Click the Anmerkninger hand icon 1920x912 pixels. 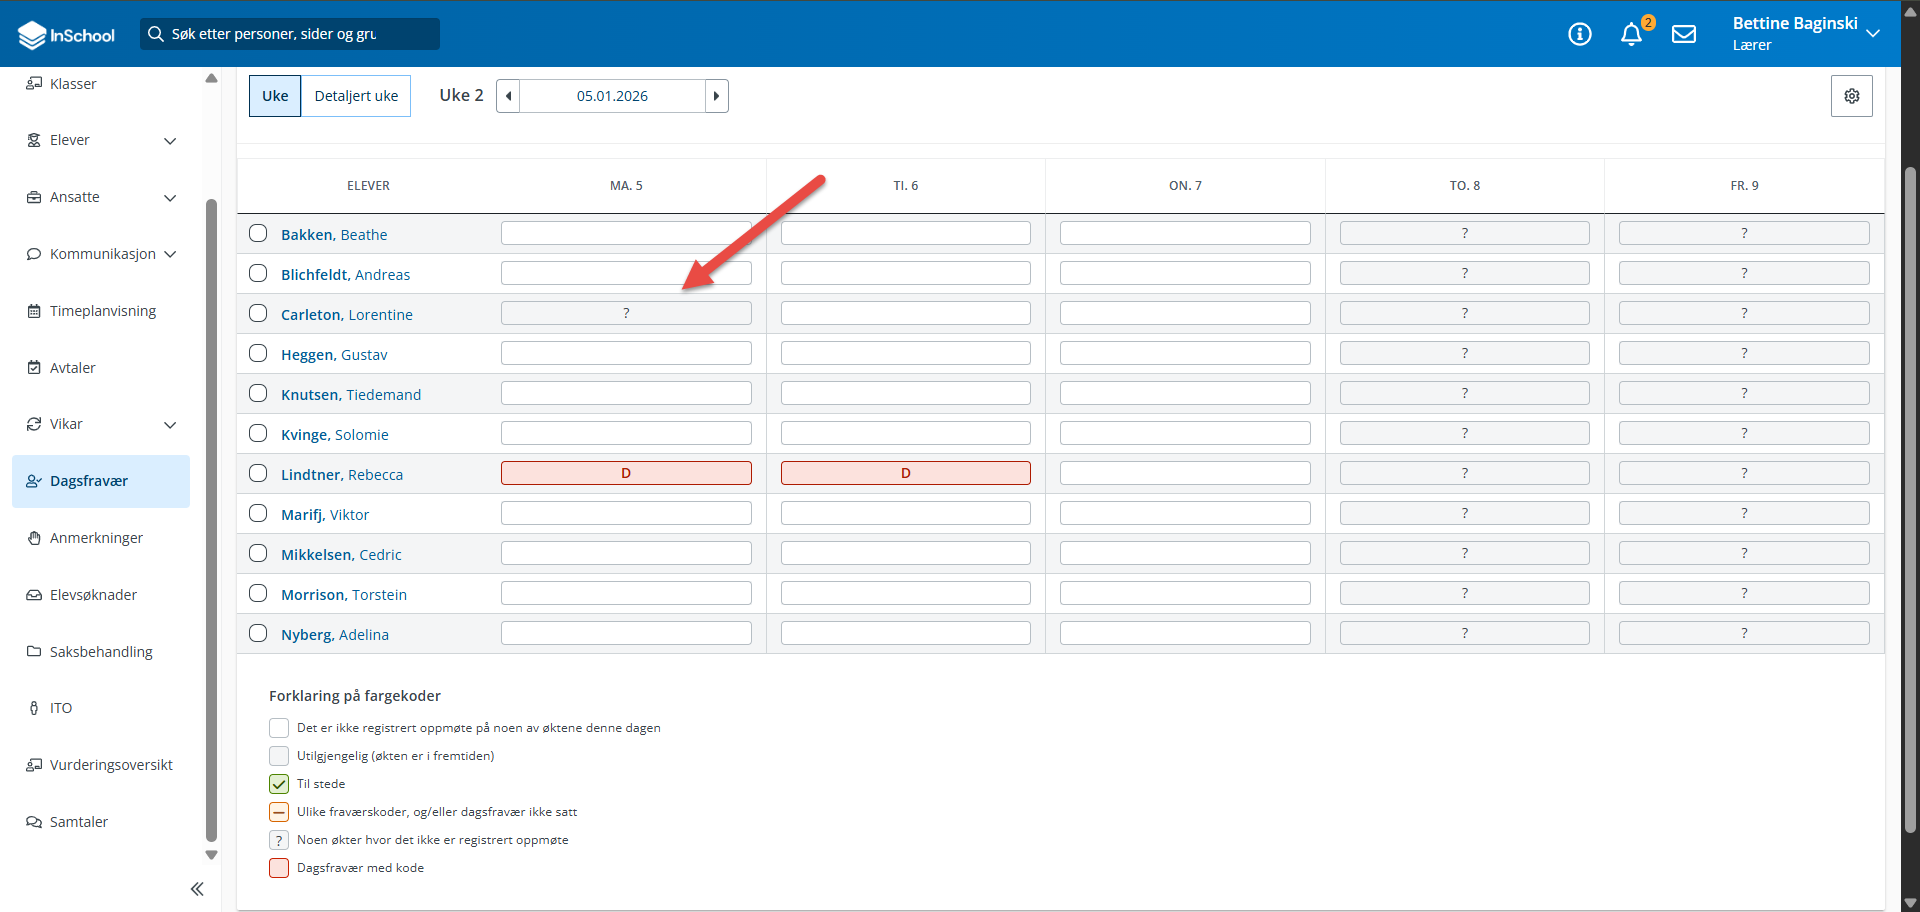pyautogui.click(x=34, y=538)
